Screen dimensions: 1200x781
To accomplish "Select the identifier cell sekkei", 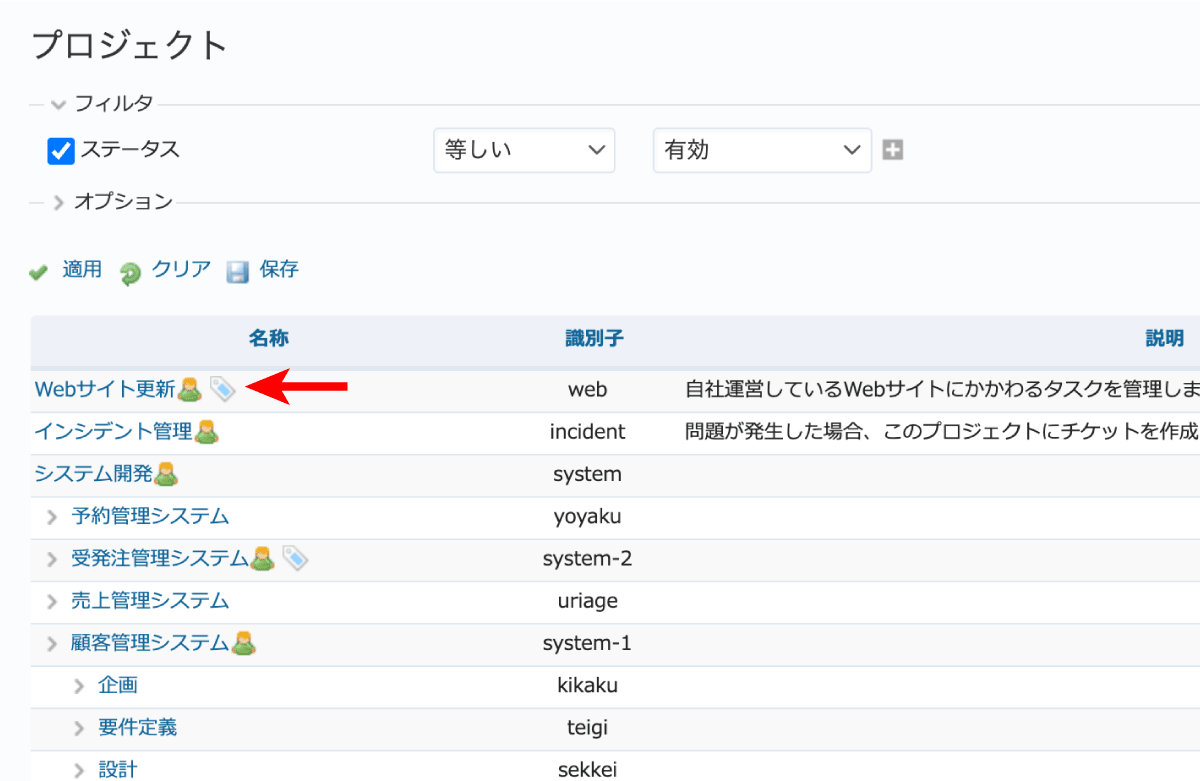I will tap(588, 769).
